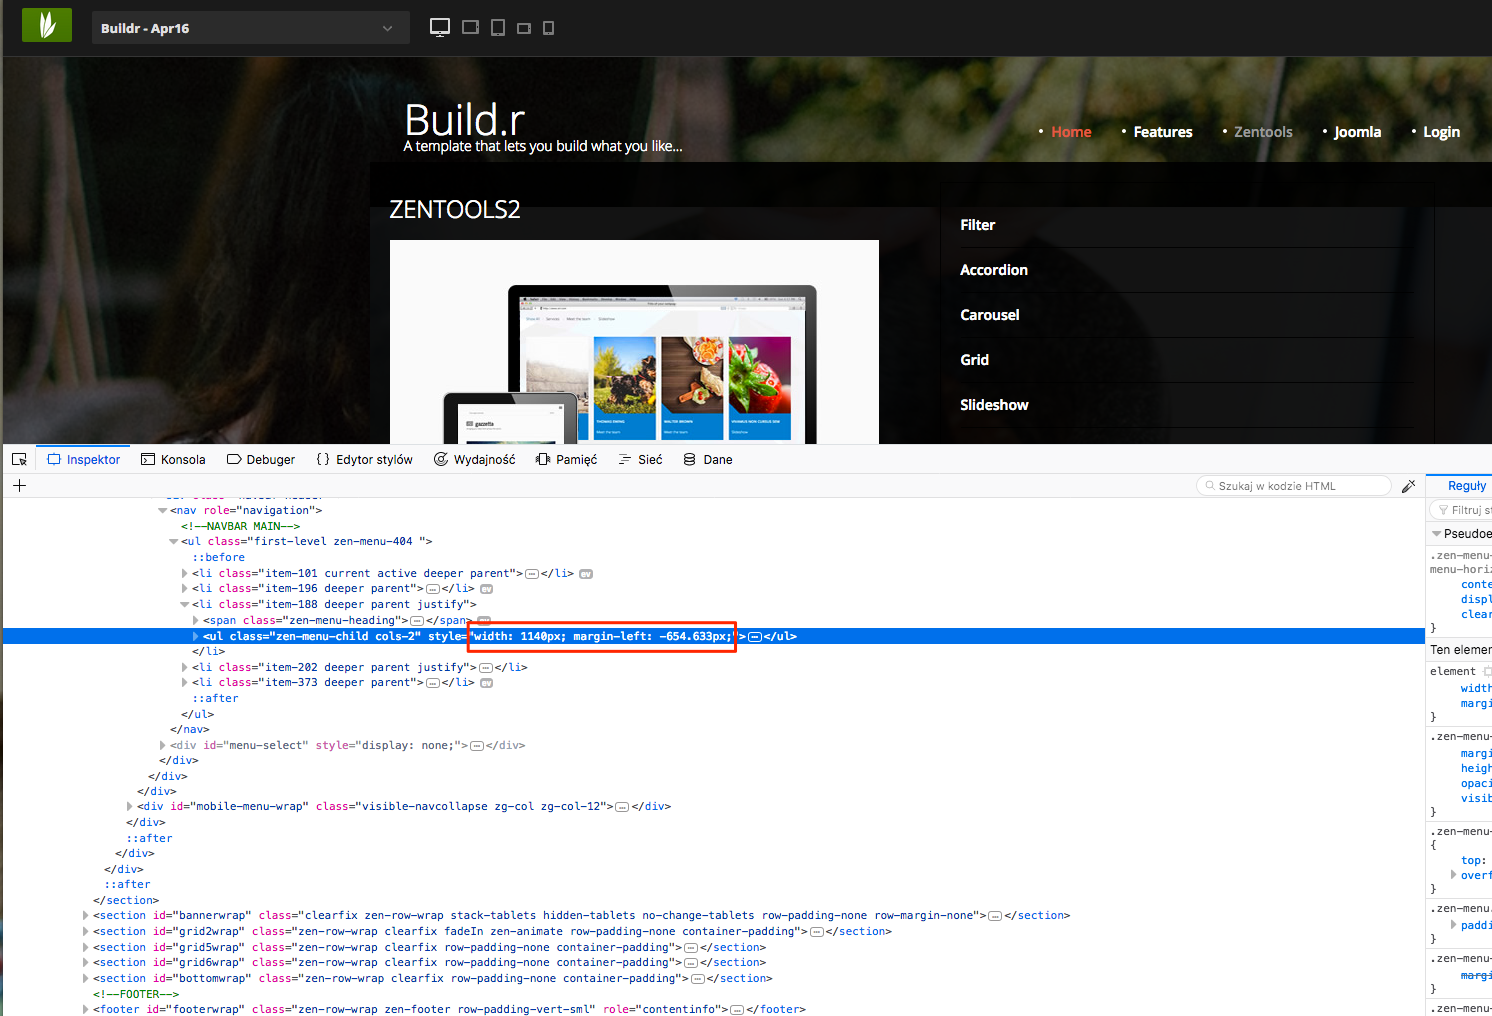Expand the section grid5wrap node
This screenshot has height=1016, width=1492.
[85, 948]
